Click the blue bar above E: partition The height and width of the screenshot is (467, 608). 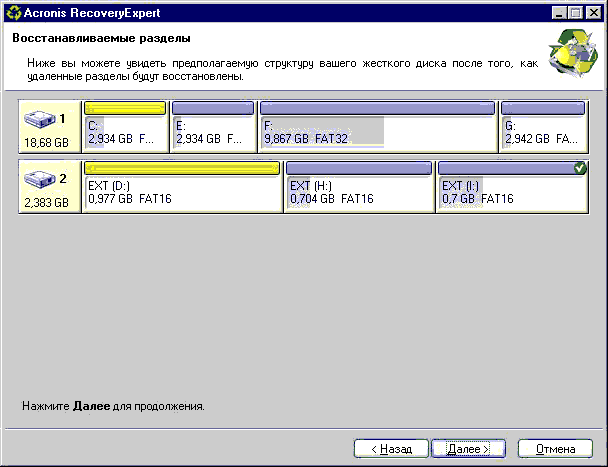213,108
